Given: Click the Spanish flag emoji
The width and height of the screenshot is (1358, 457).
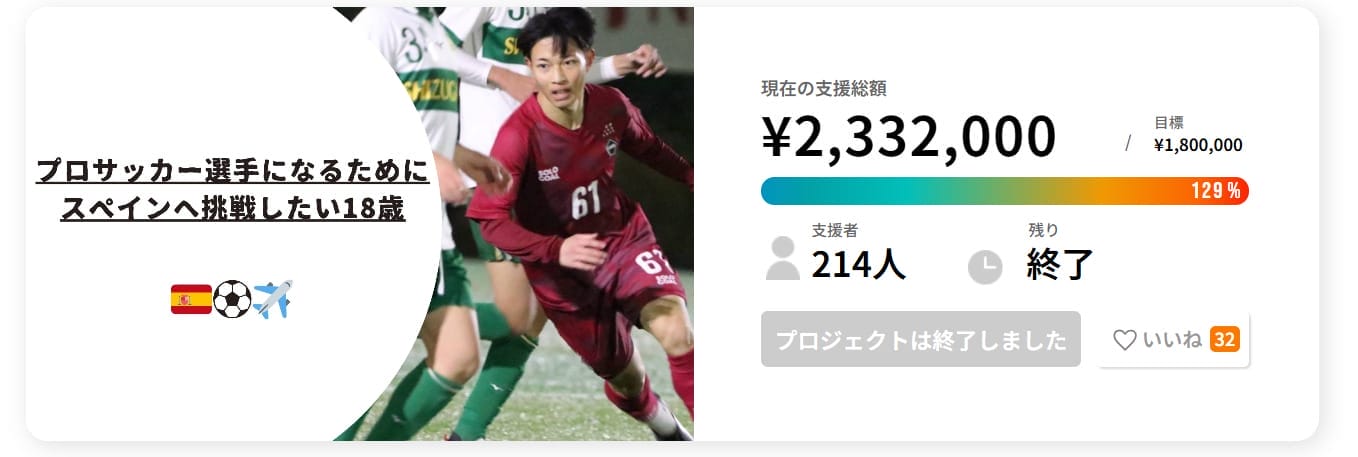Looking at the screenshot, I should pyautogui.click(x=191, y=299).
